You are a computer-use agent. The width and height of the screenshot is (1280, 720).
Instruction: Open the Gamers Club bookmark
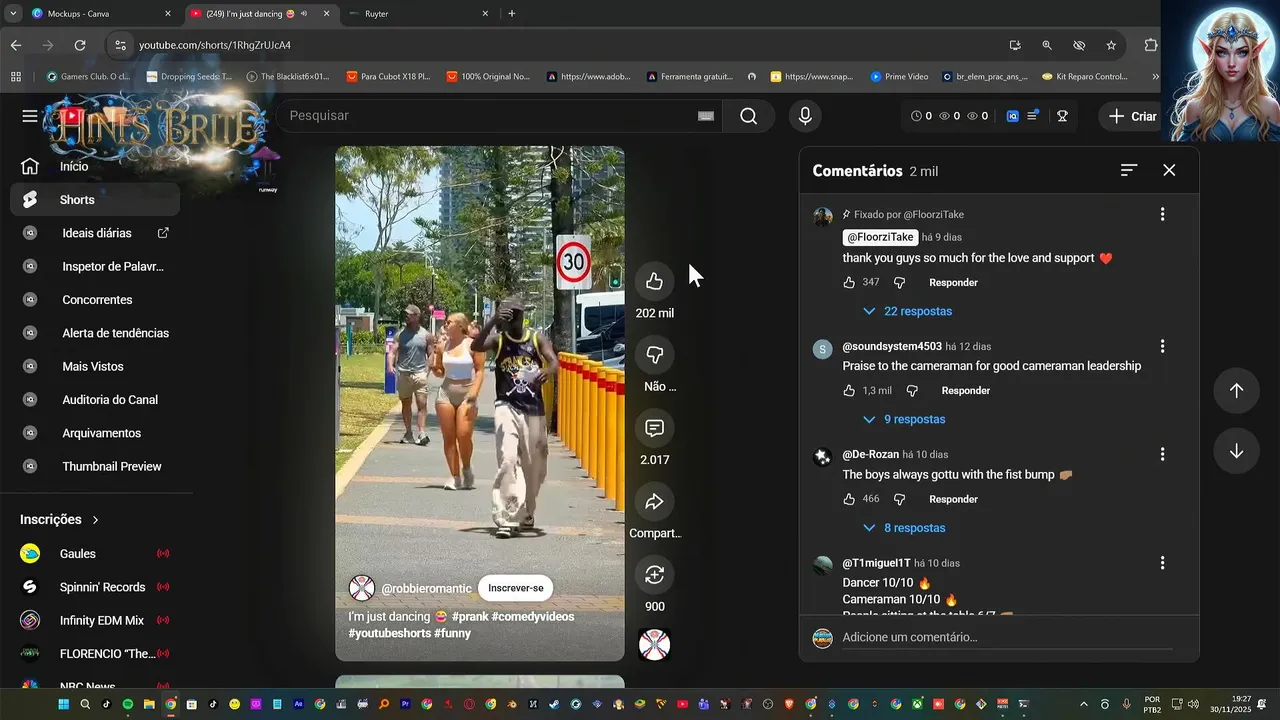89,76
